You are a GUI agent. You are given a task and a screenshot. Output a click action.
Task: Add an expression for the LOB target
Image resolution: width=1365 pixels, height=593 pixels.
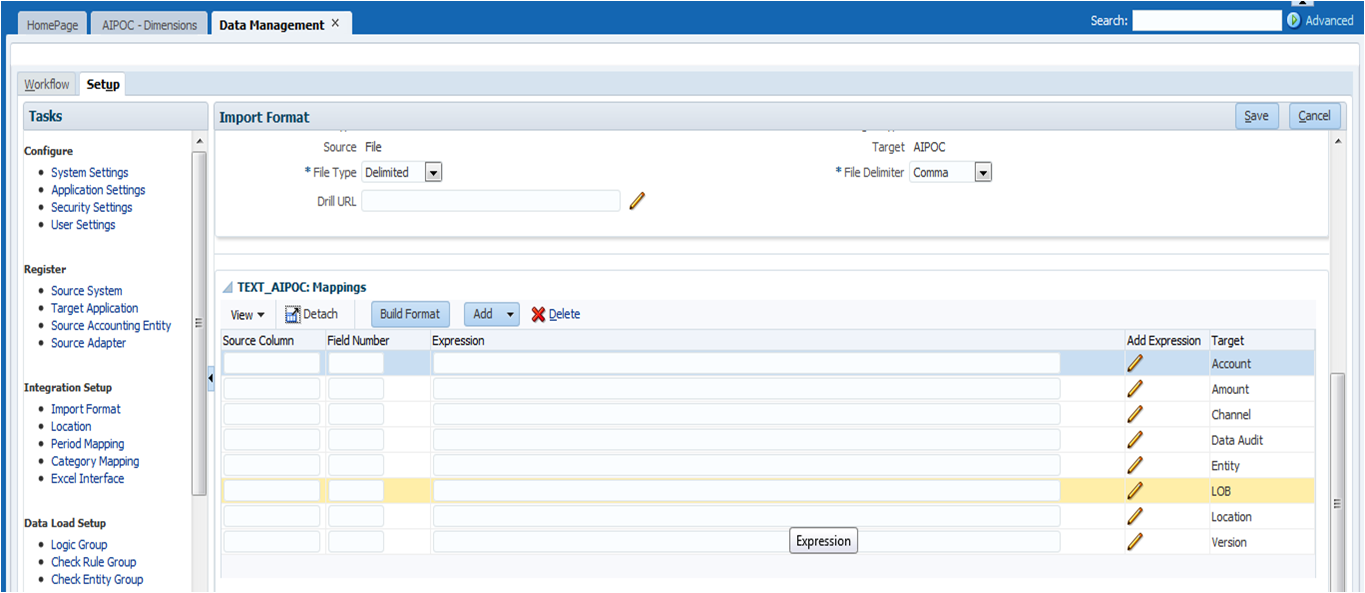click(x=1134, y=490)
